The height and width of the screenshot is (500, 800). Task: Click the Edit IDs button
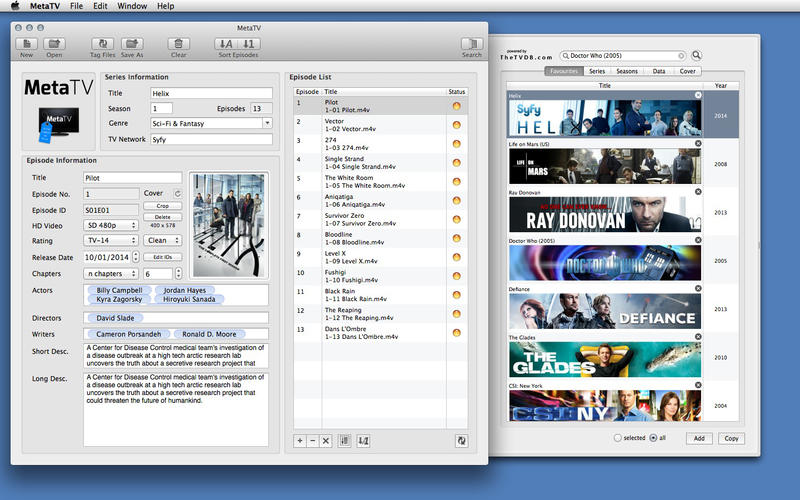(163, 257)
